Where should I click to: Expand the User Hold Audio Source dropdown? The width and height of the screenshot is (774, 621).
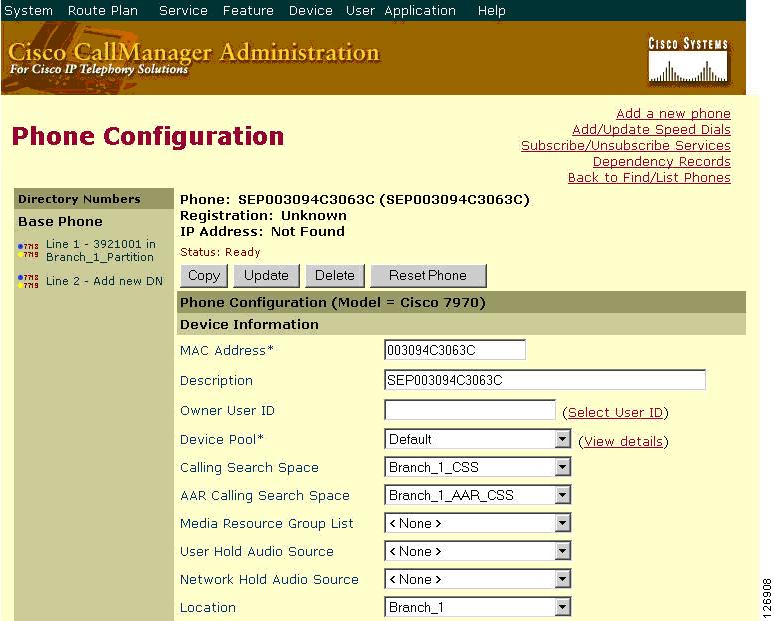pyautogui.click(x=562, y=551)
